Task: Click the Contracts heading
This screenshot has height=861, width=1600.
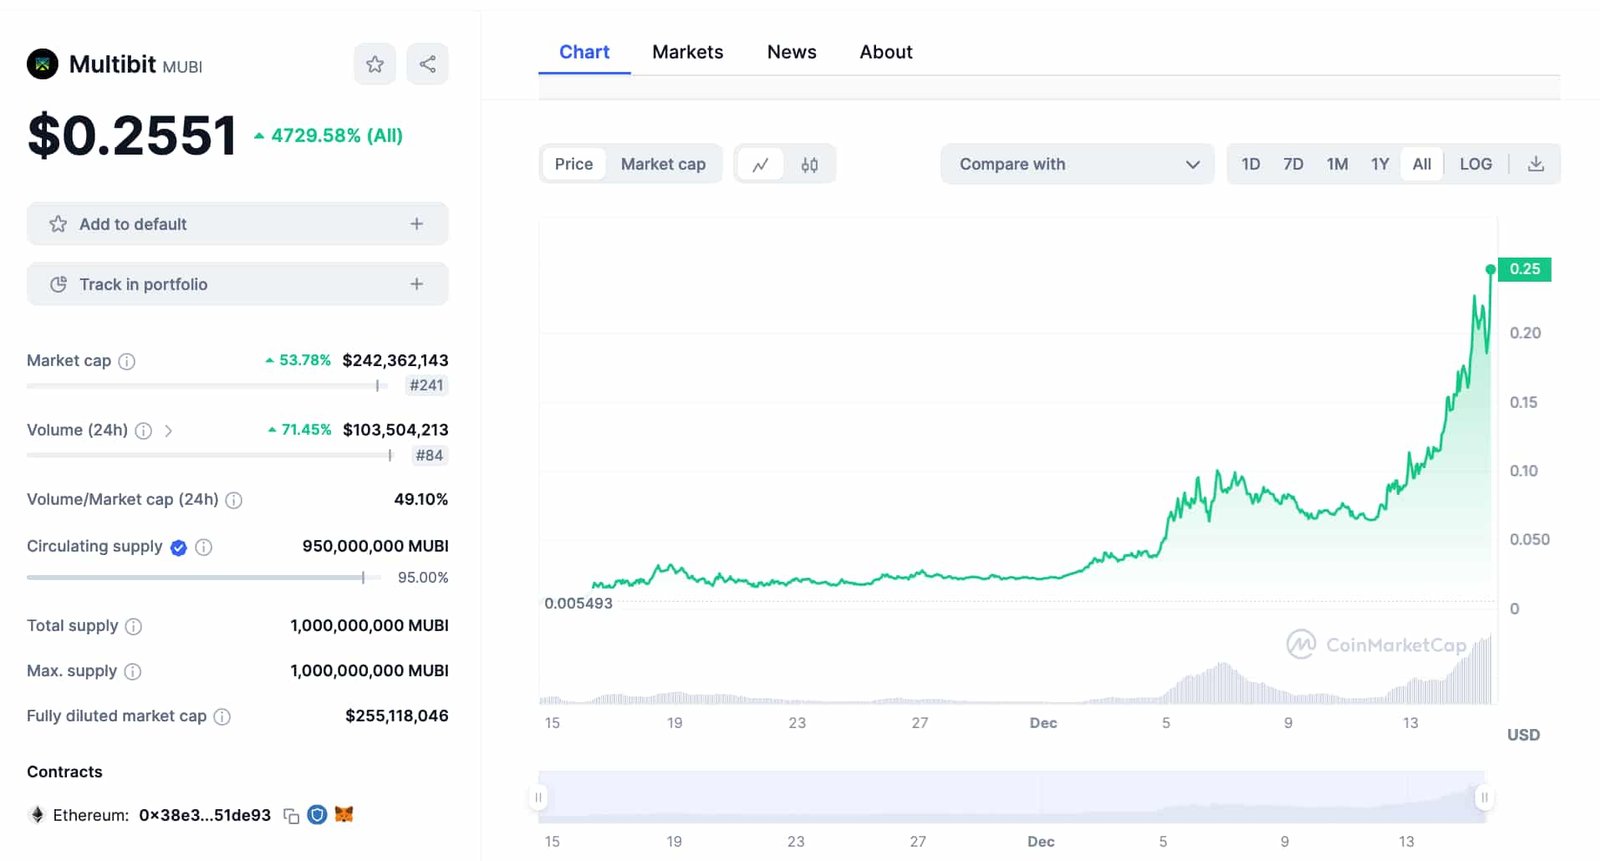Action: click(65, 772)
